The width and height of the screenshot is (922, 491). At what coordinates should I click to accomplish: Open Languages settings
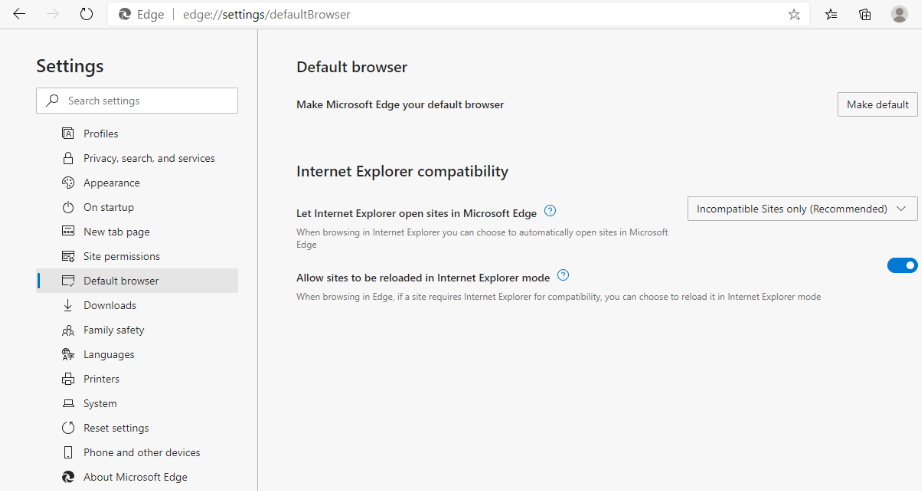136,354
